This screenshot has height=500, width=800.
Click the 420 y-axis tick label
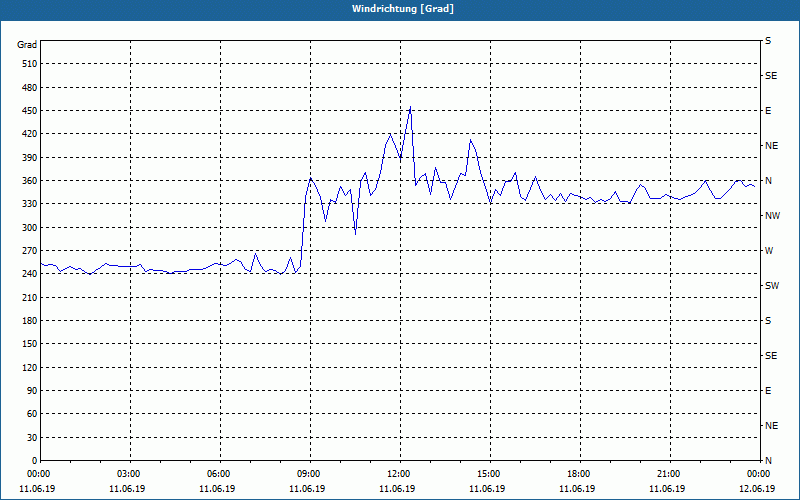(x=30, y=134)
